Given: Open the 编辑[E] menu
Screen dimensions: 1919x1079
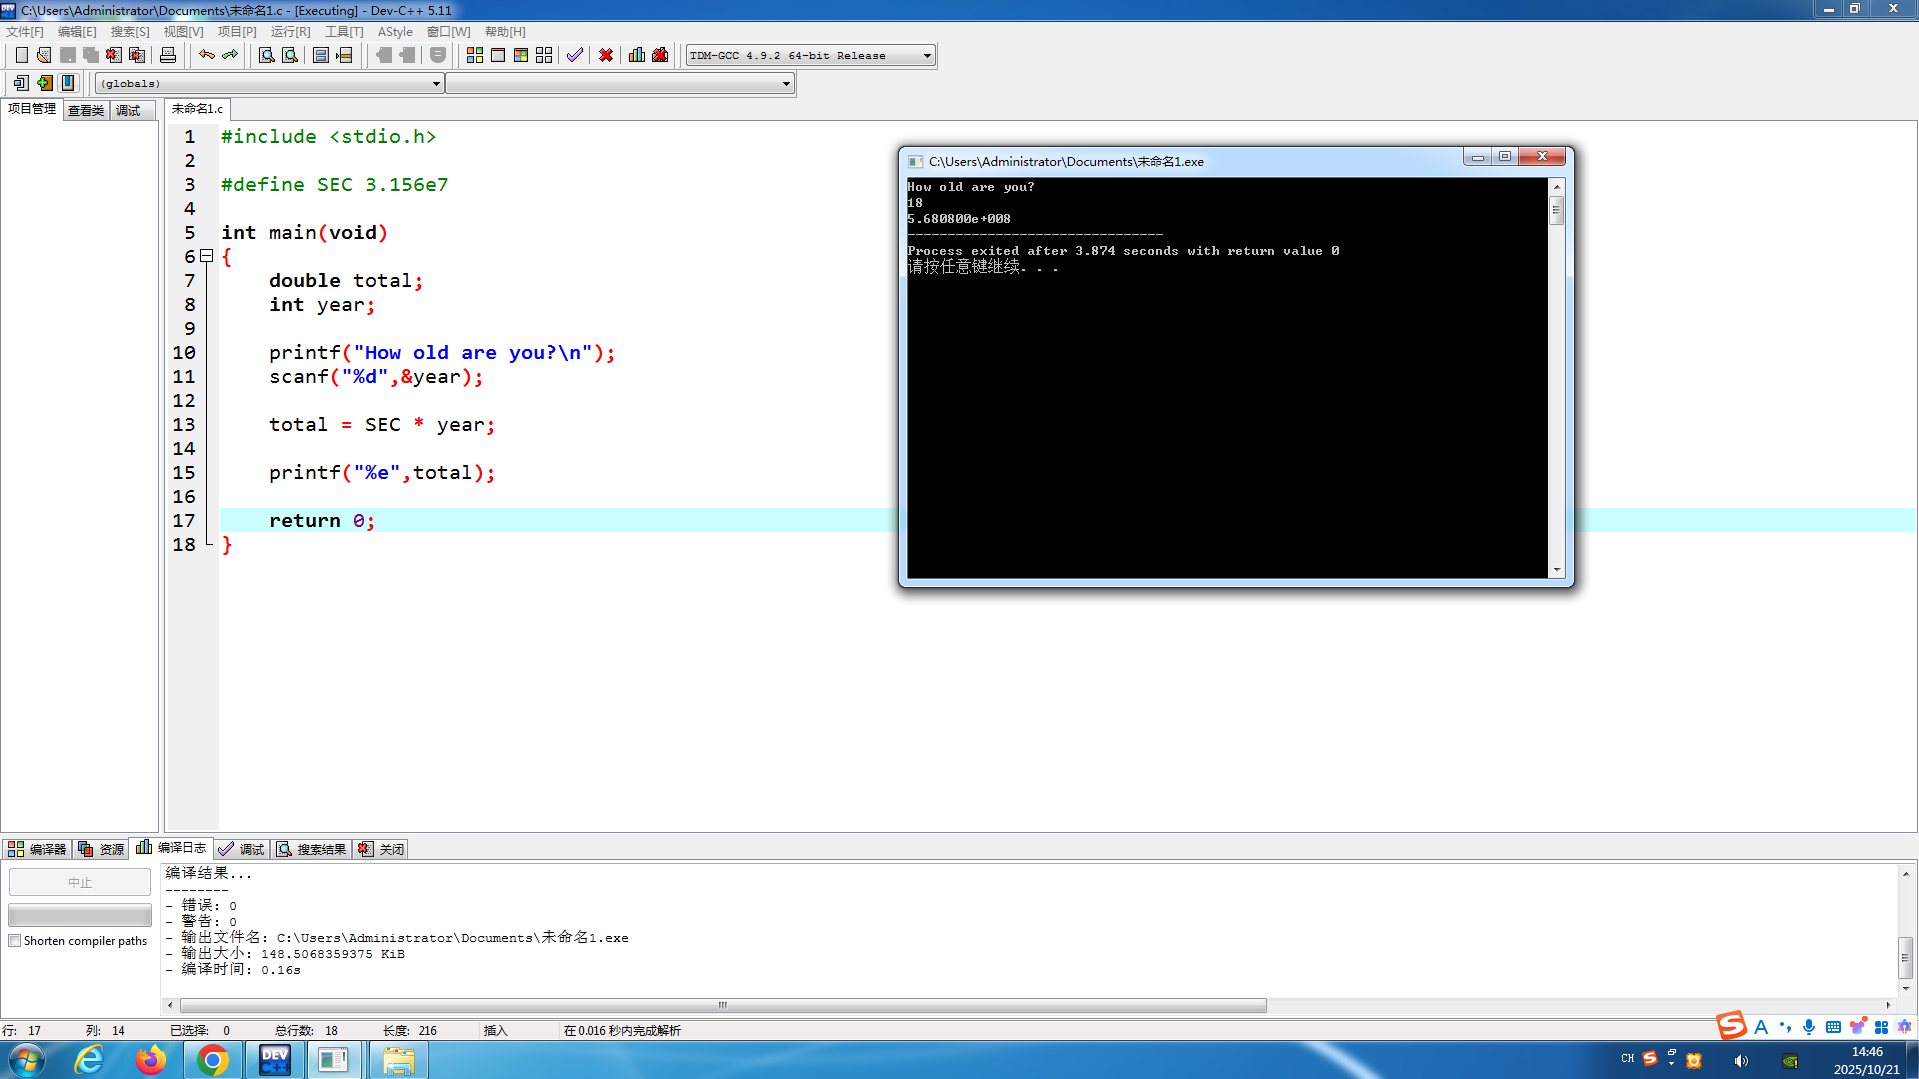Looking at the screenshot, I should point(77,32).
